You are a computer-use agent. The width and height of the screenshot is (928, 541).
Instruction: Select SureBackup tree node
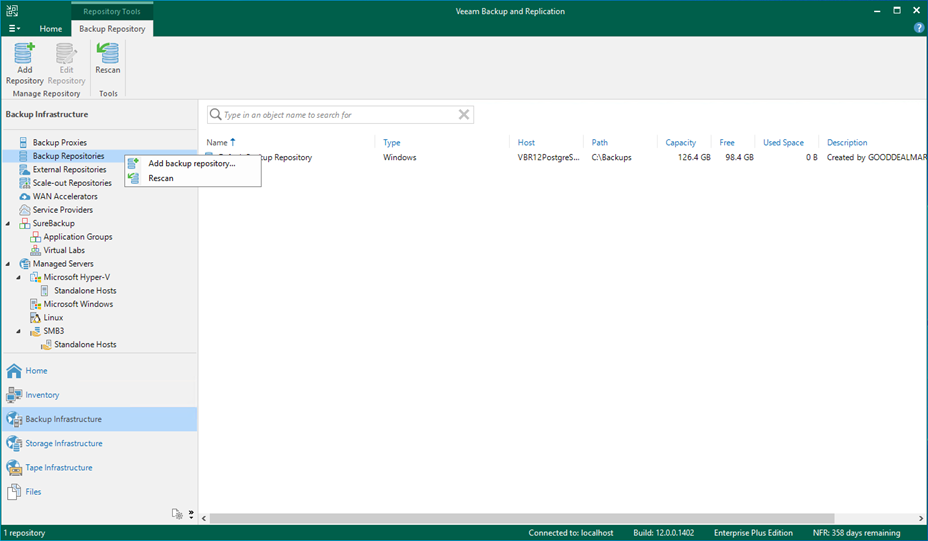point(53,223)
